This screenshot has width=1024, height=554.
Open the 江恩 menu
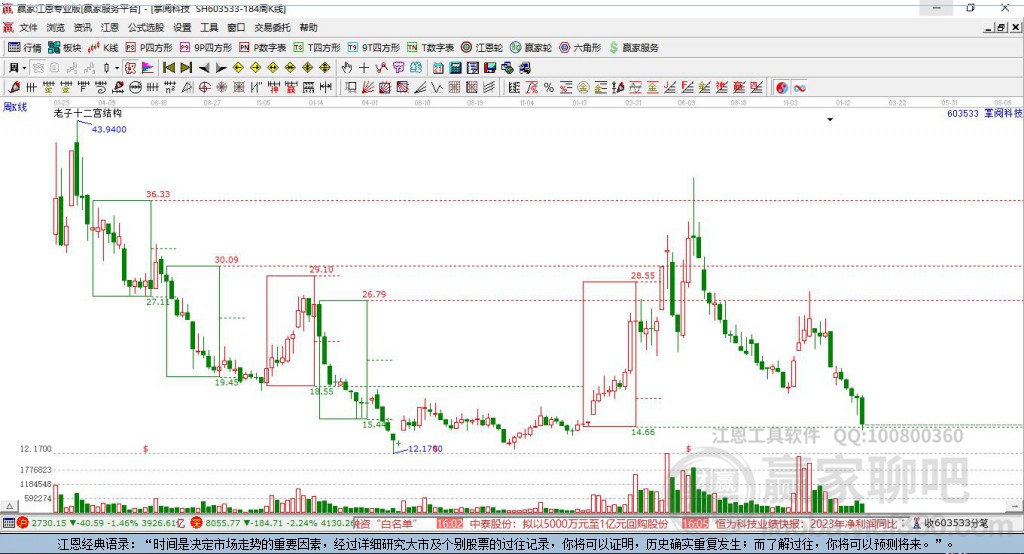pos(110,27)
